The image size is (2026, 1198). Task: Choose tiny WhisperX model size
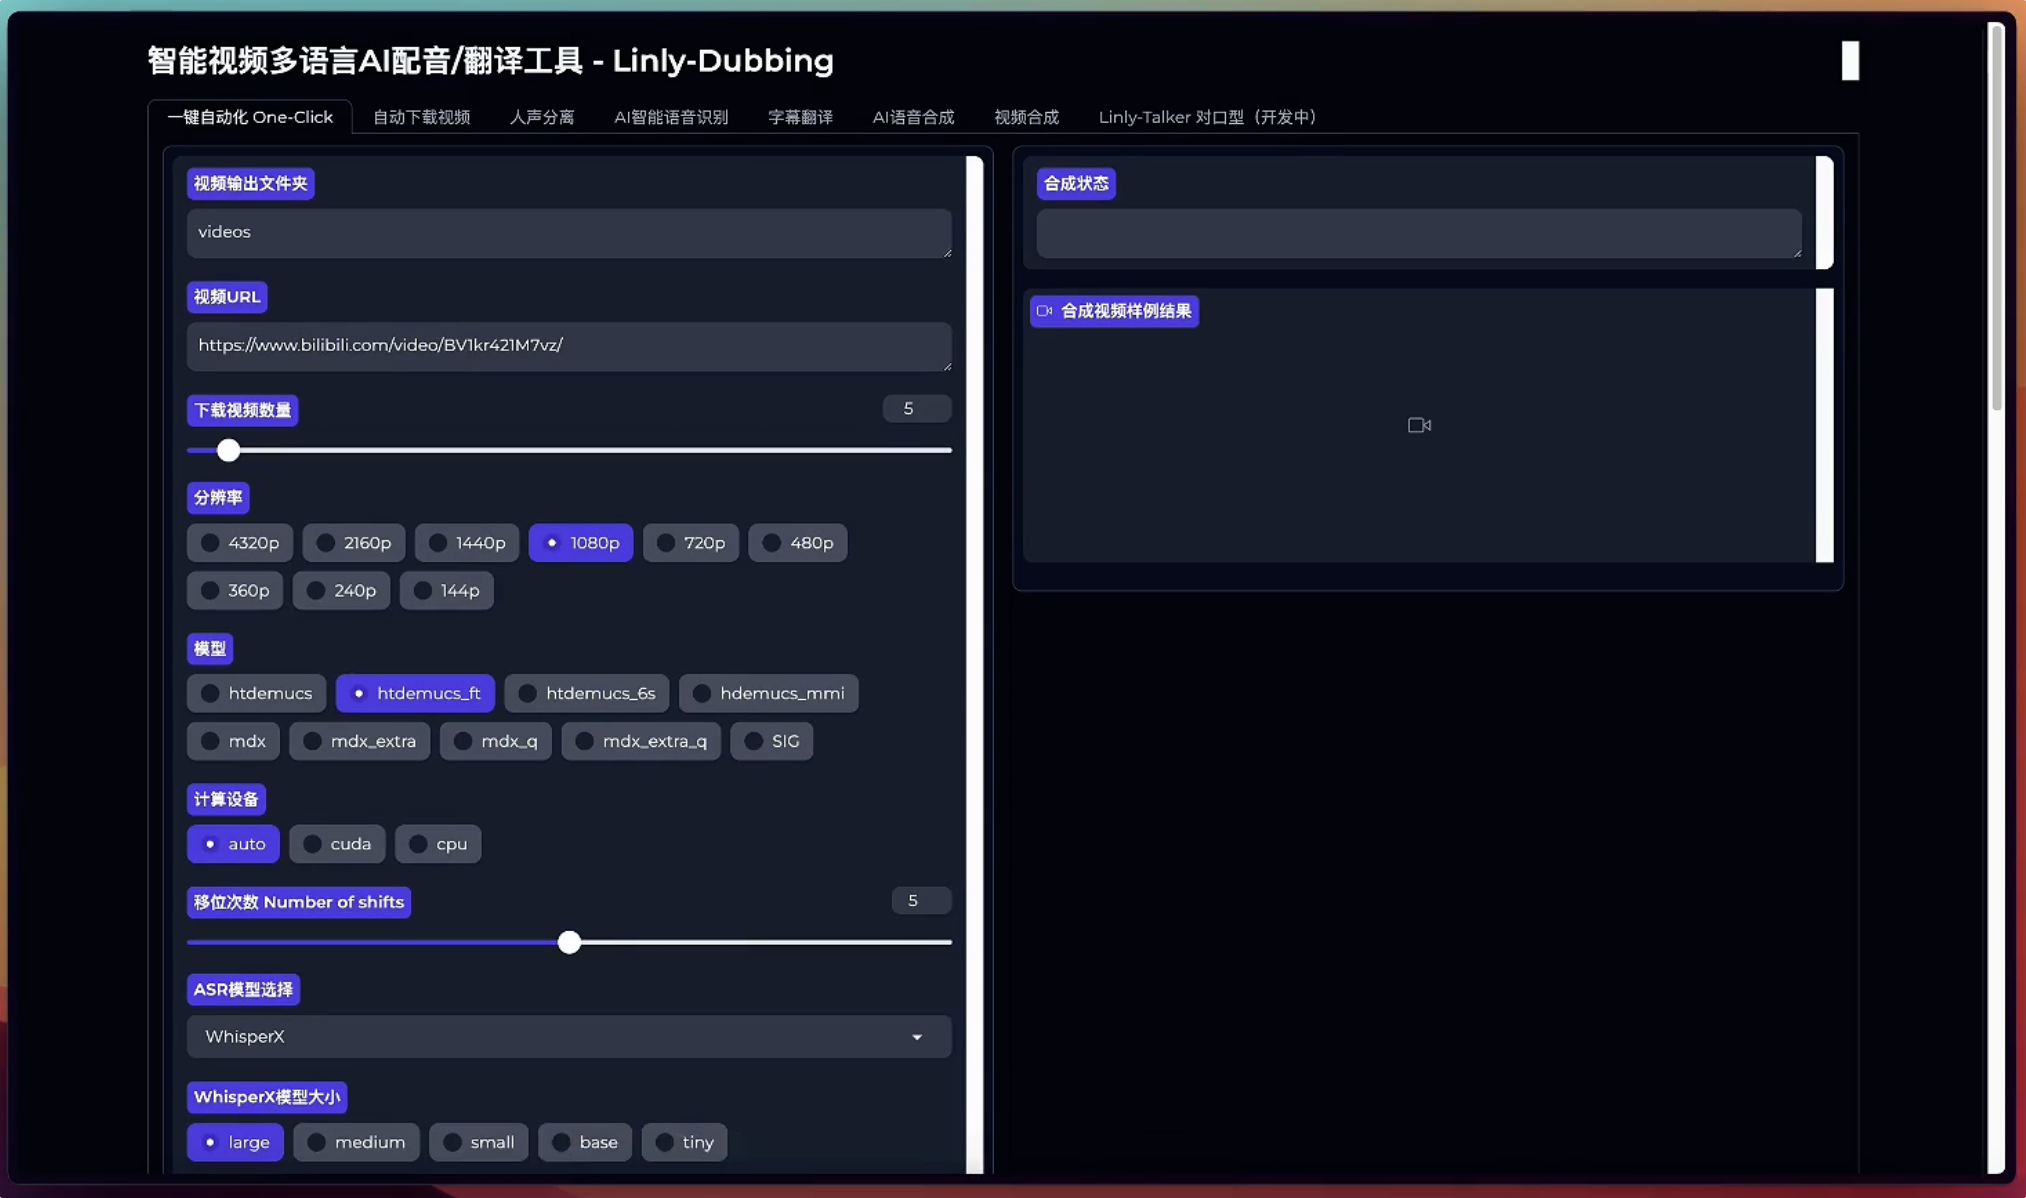tap(684, 1143)
